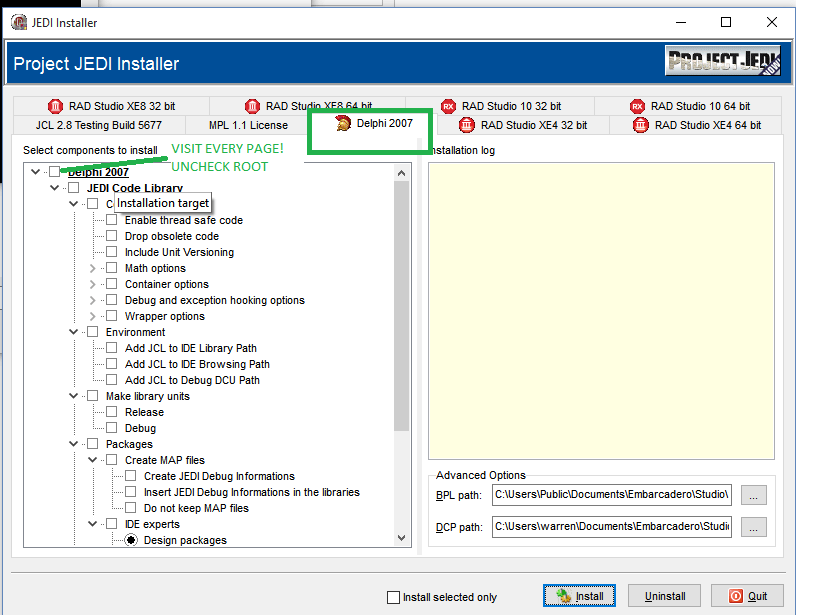Open the RAD Studio 10 32 bit tab
Screen dimensions: 814x615
(x=500, y=106)
